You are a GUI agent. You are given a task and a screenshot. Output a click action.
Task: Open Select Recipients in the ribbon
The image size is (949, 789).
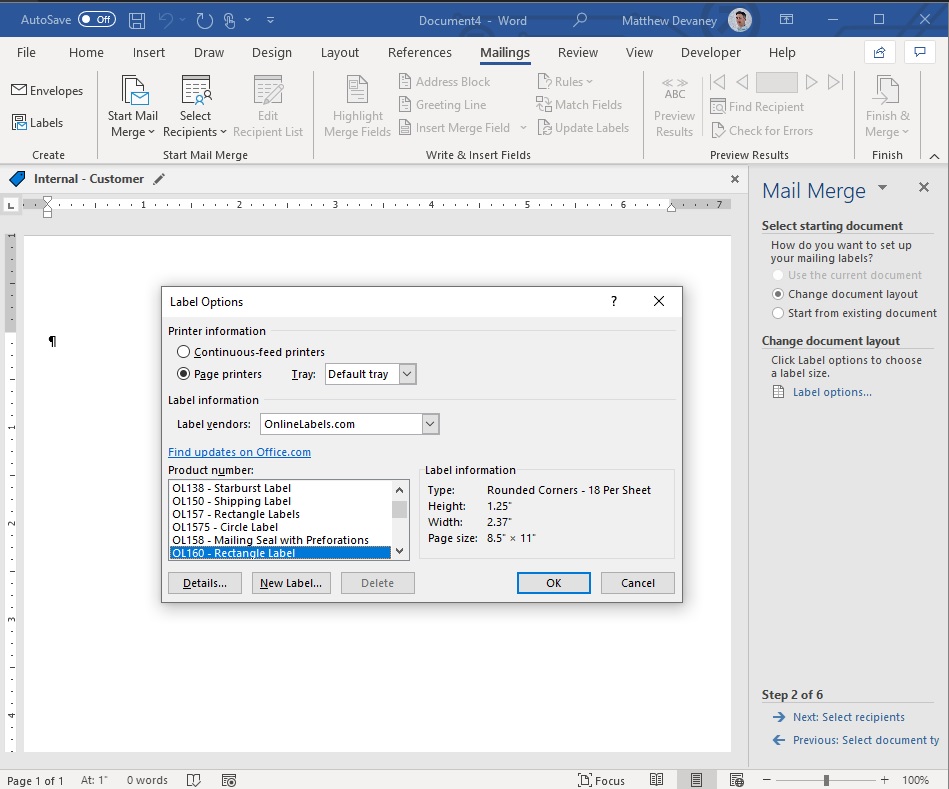coord(195,106)
